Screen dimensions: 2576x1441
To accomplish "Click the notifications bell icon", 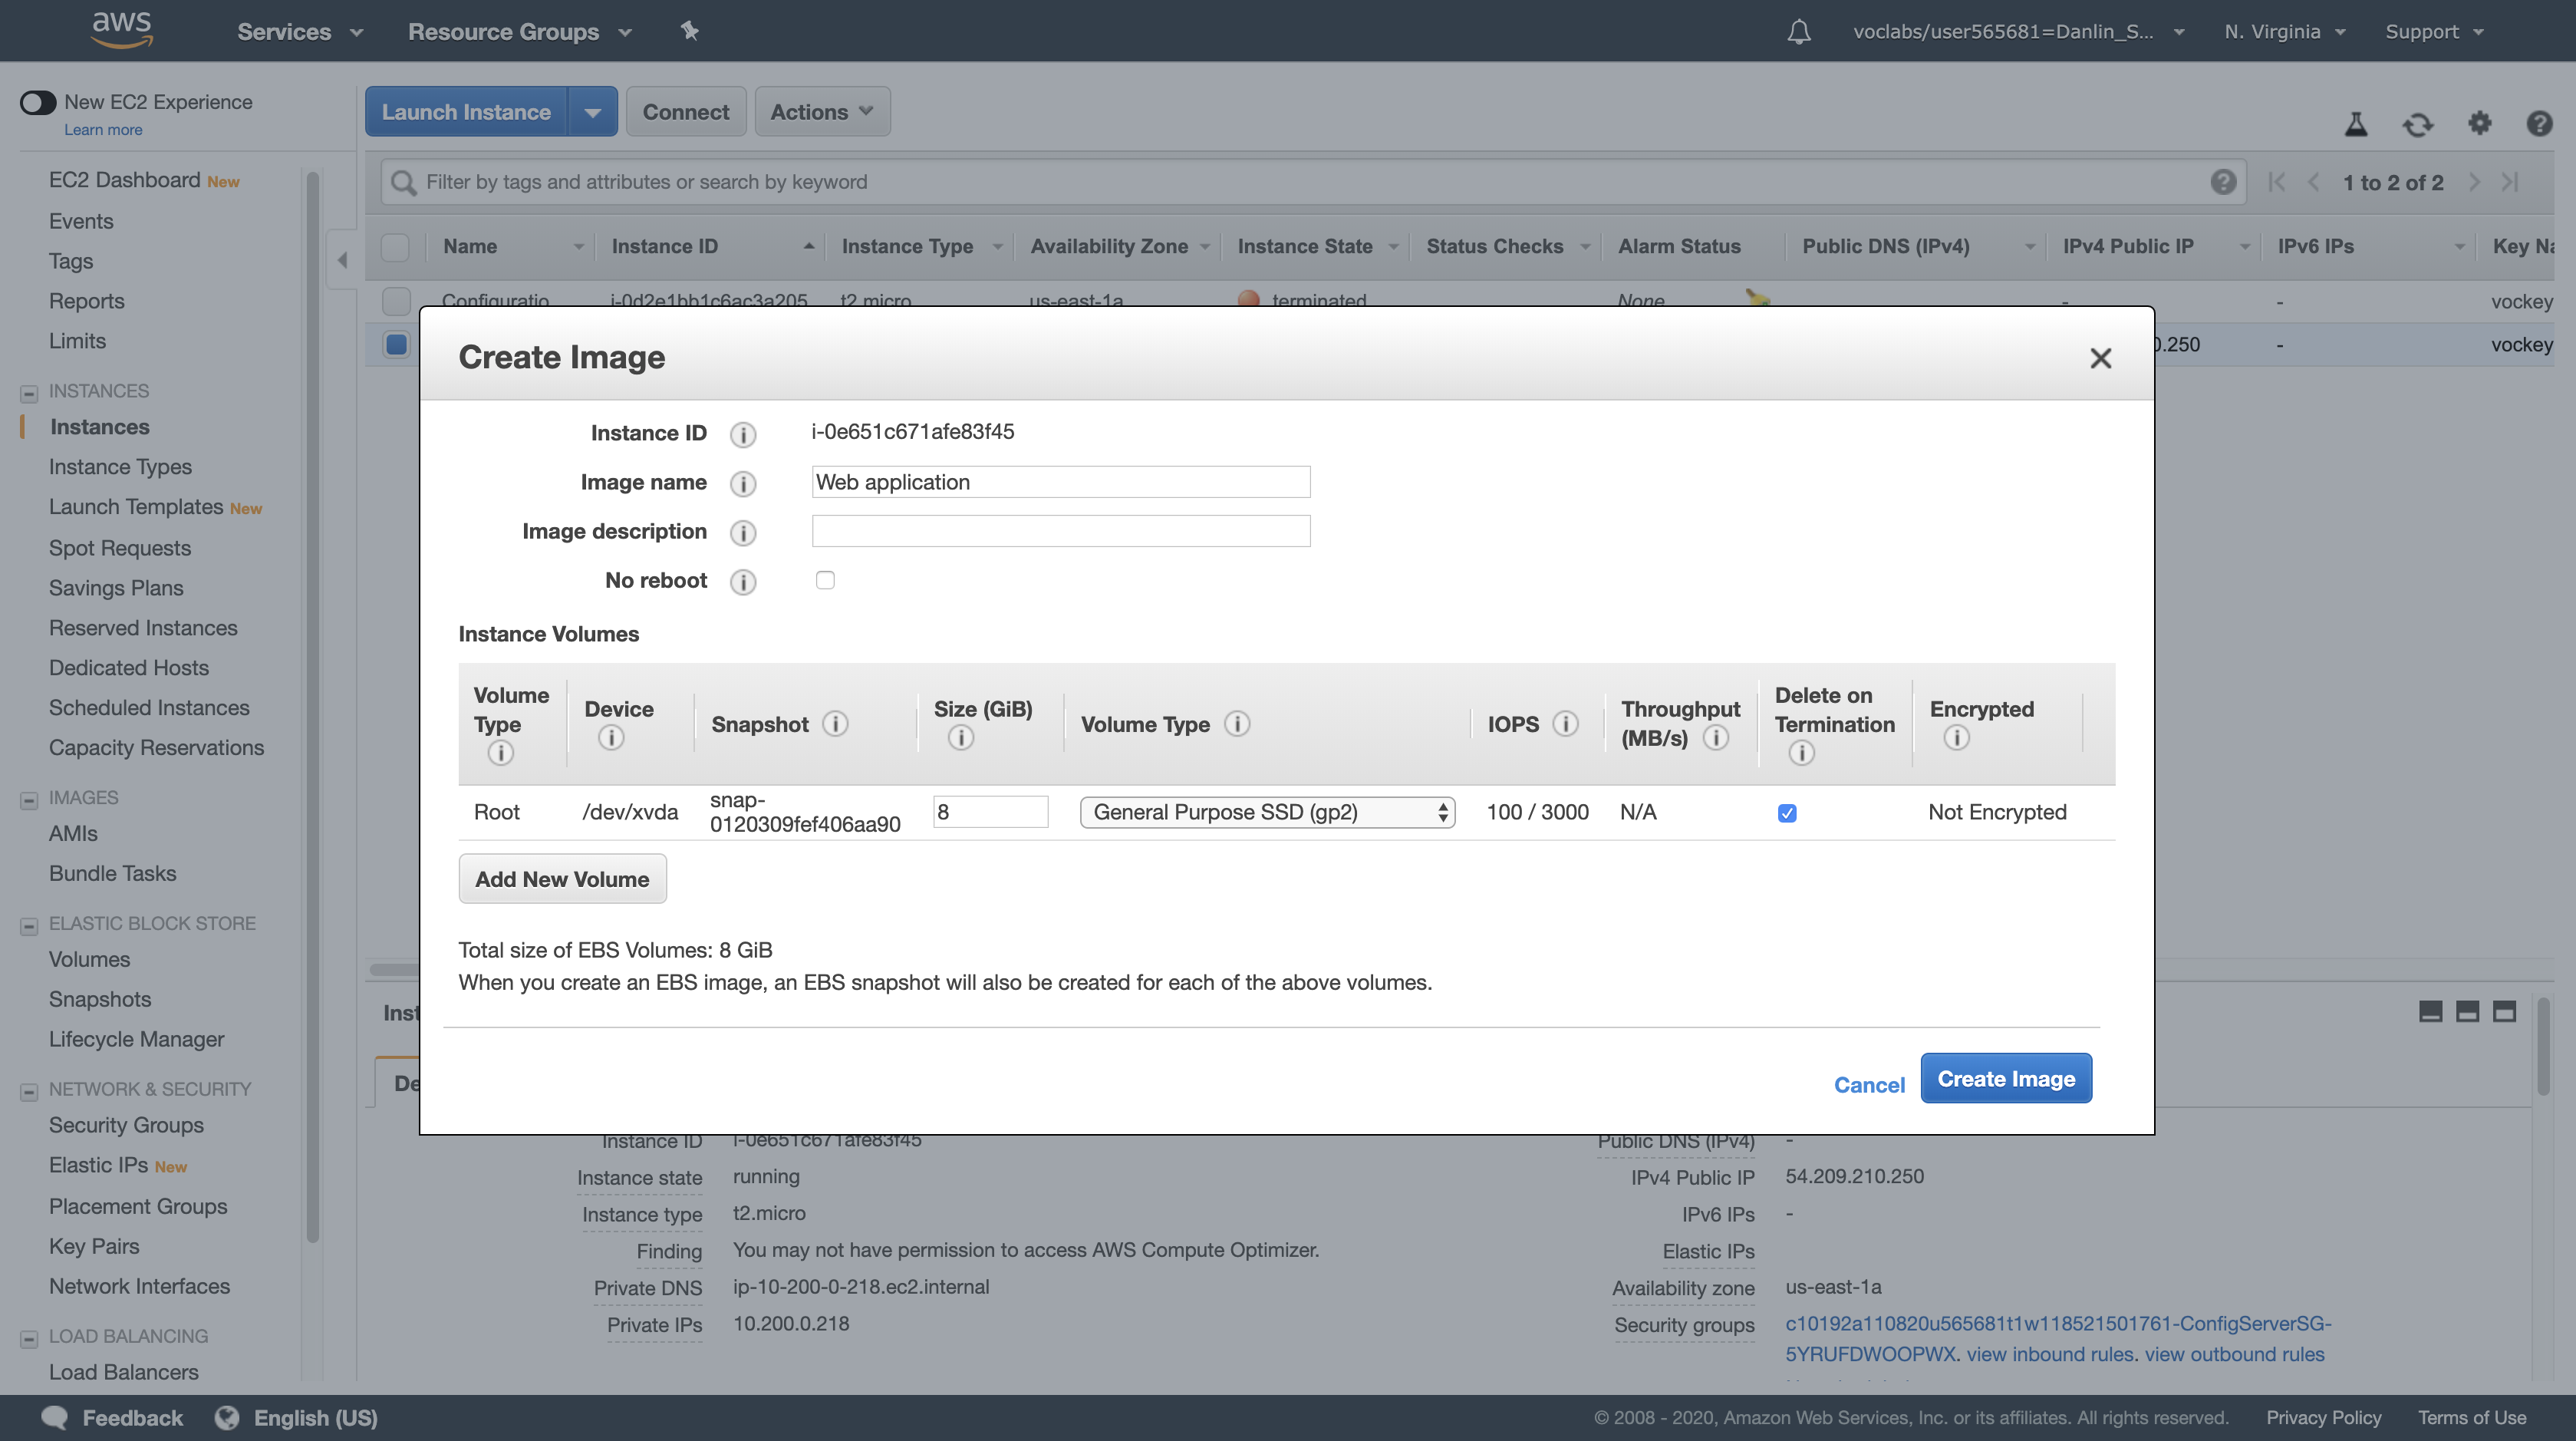I will 1798,32.
